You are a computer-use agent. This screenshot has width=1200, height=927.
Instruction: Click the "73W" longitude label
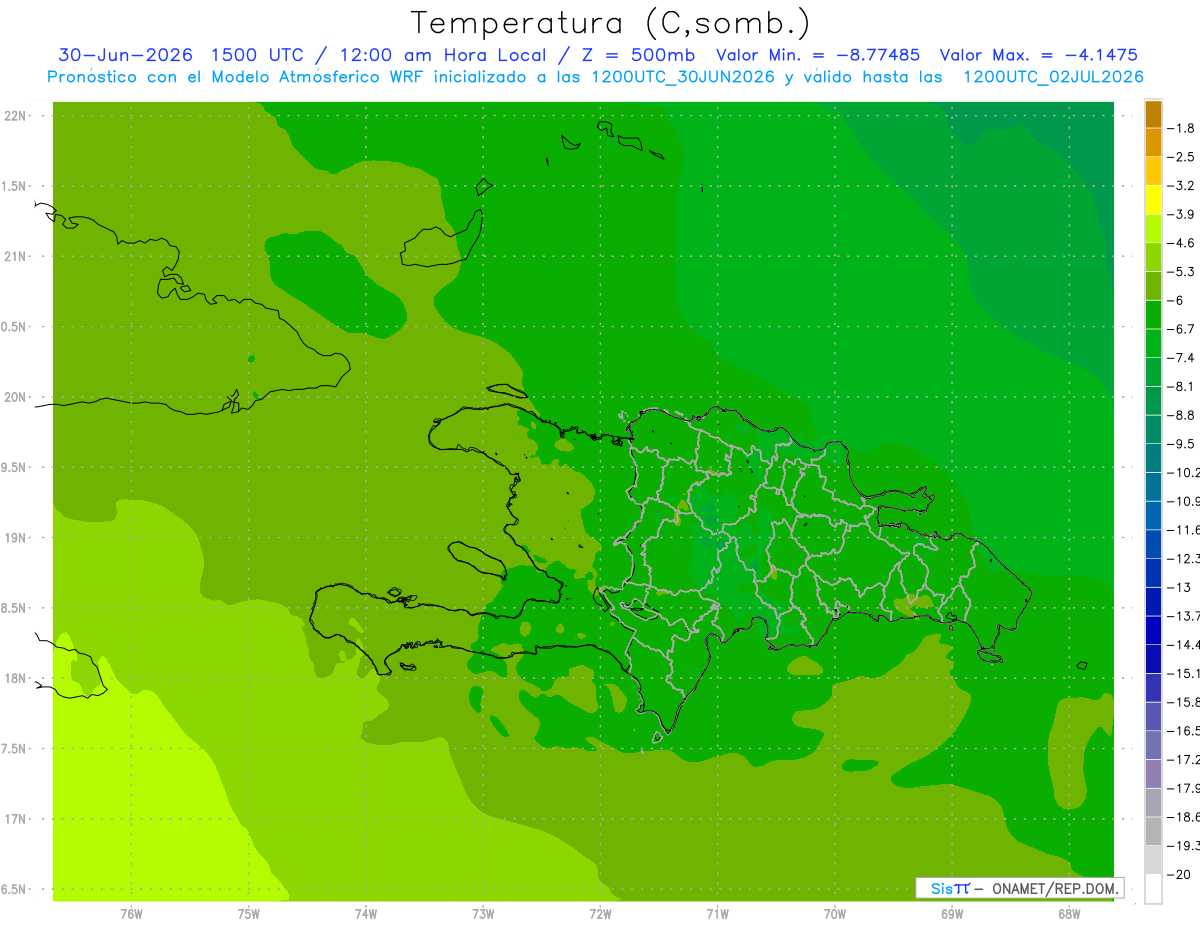click(483, 914)
